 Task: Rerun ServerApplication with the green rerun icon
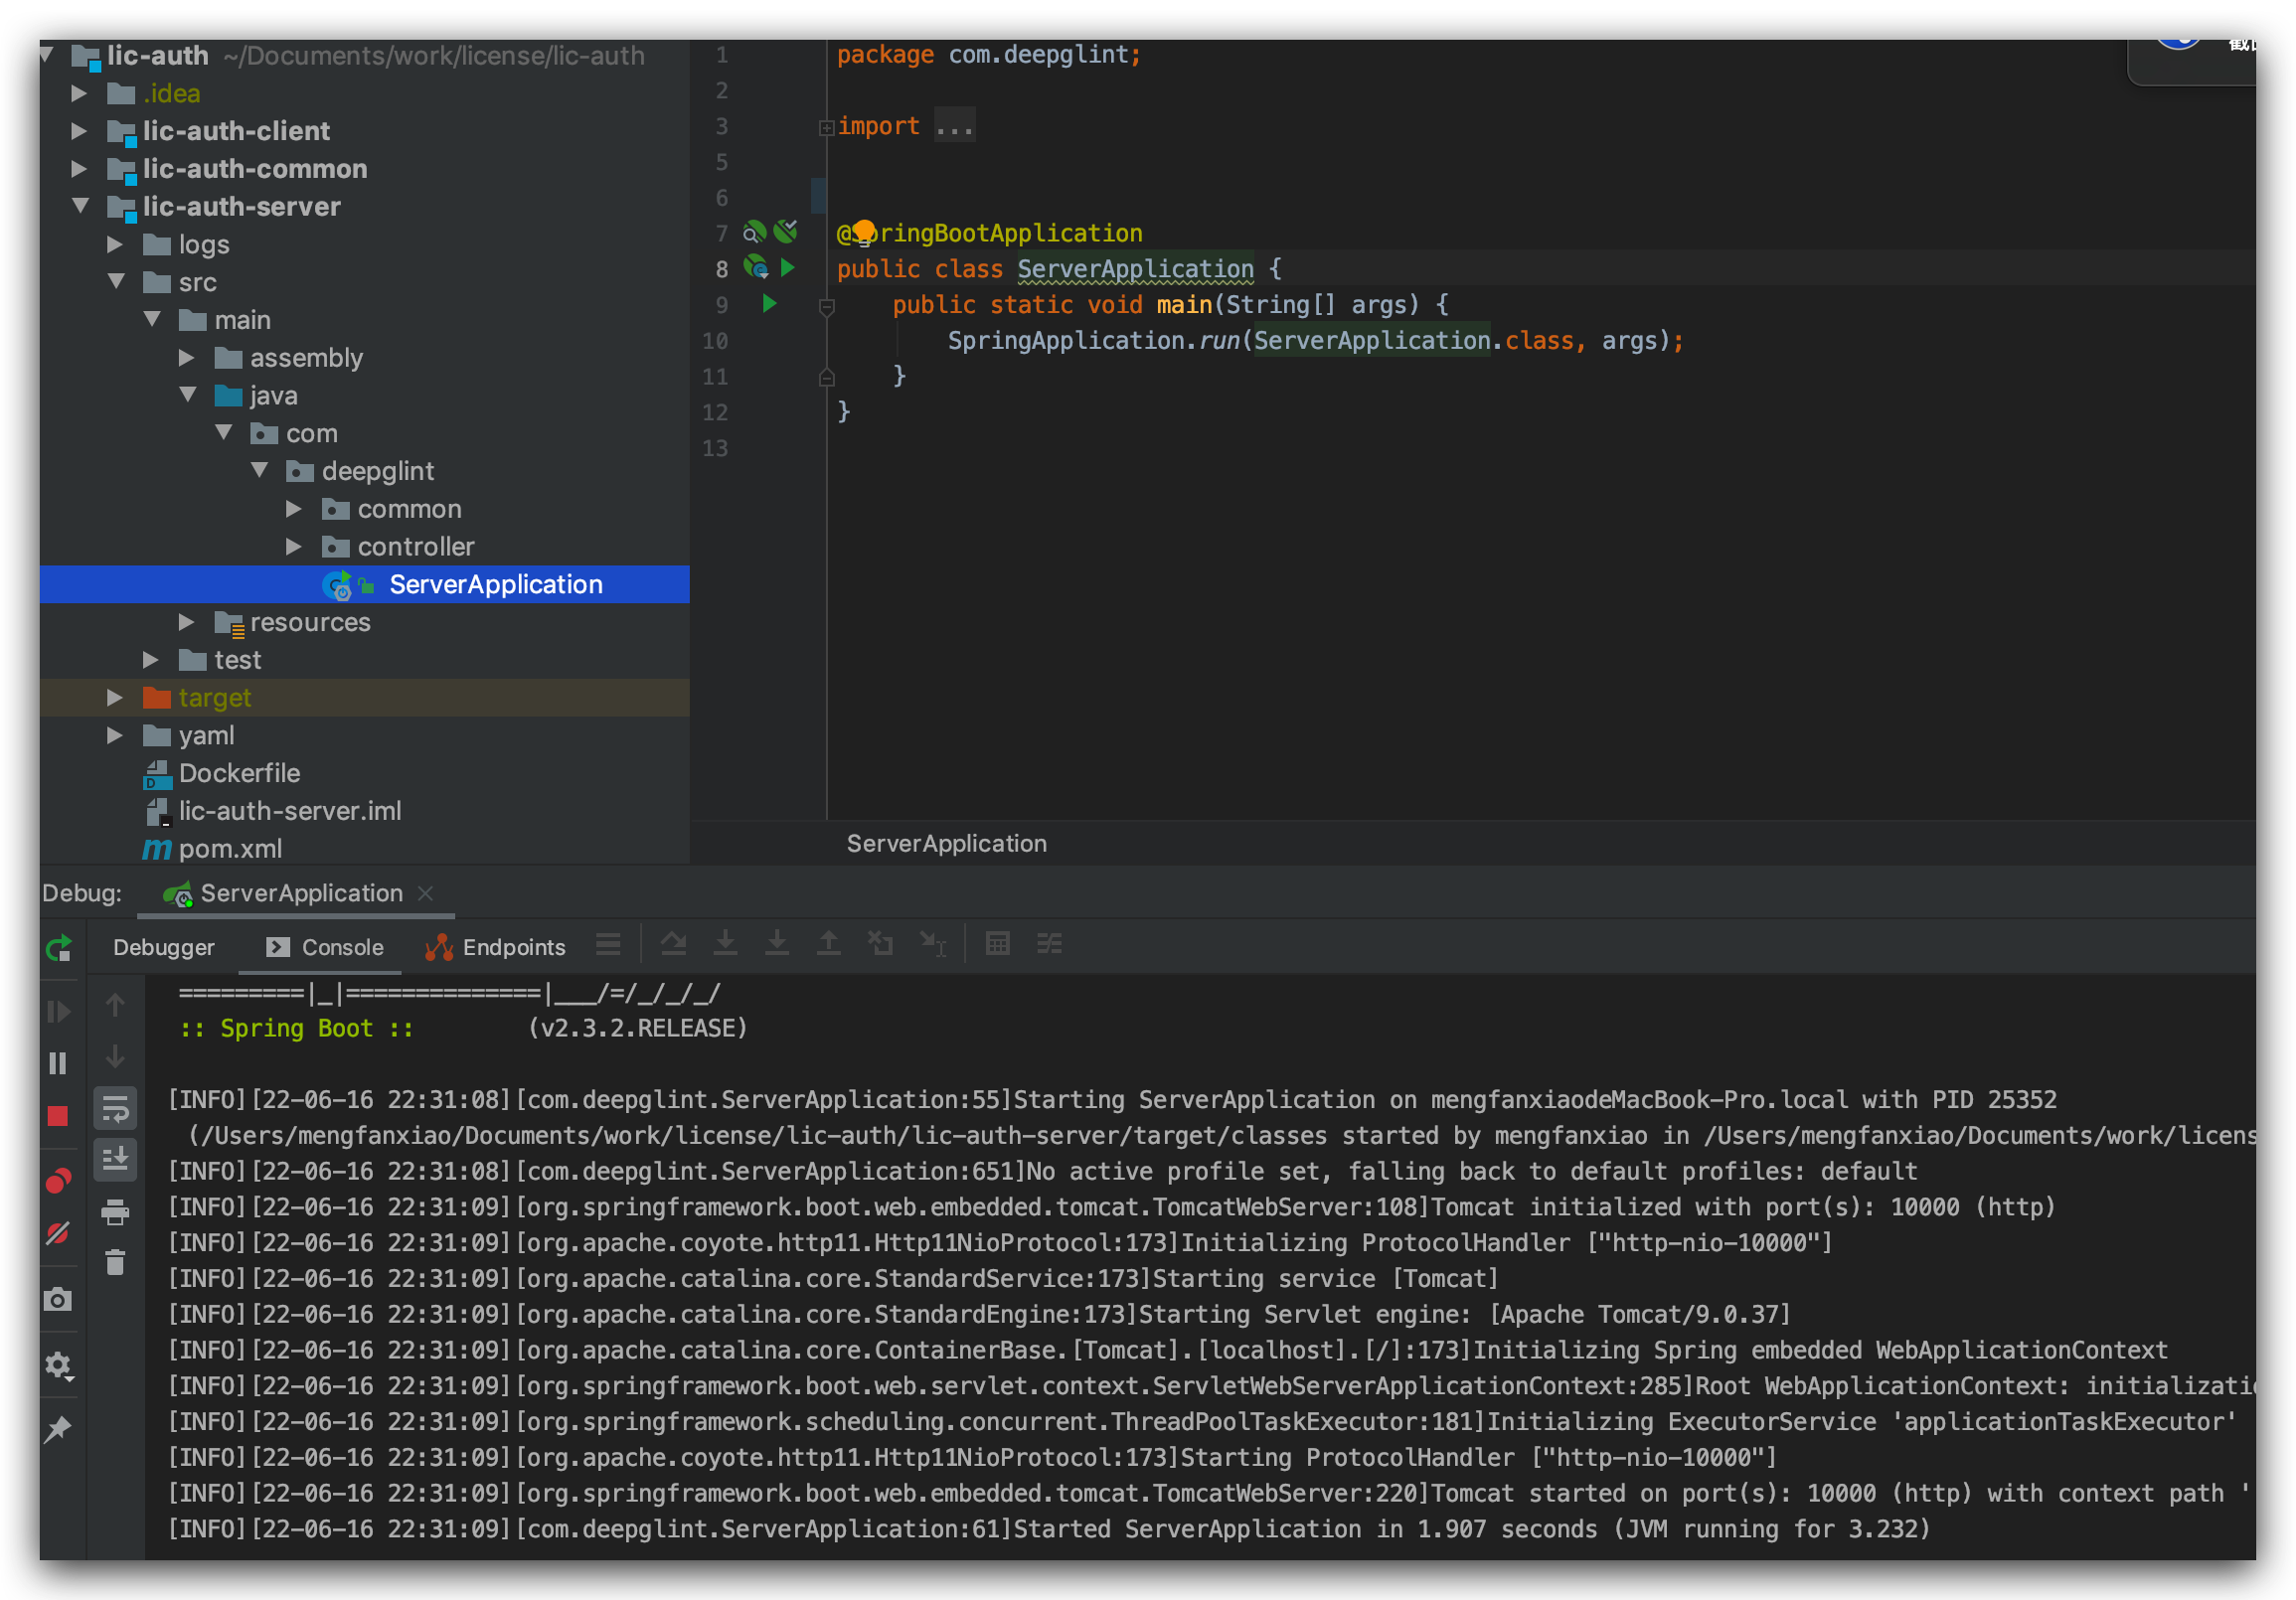click(59, 947)
